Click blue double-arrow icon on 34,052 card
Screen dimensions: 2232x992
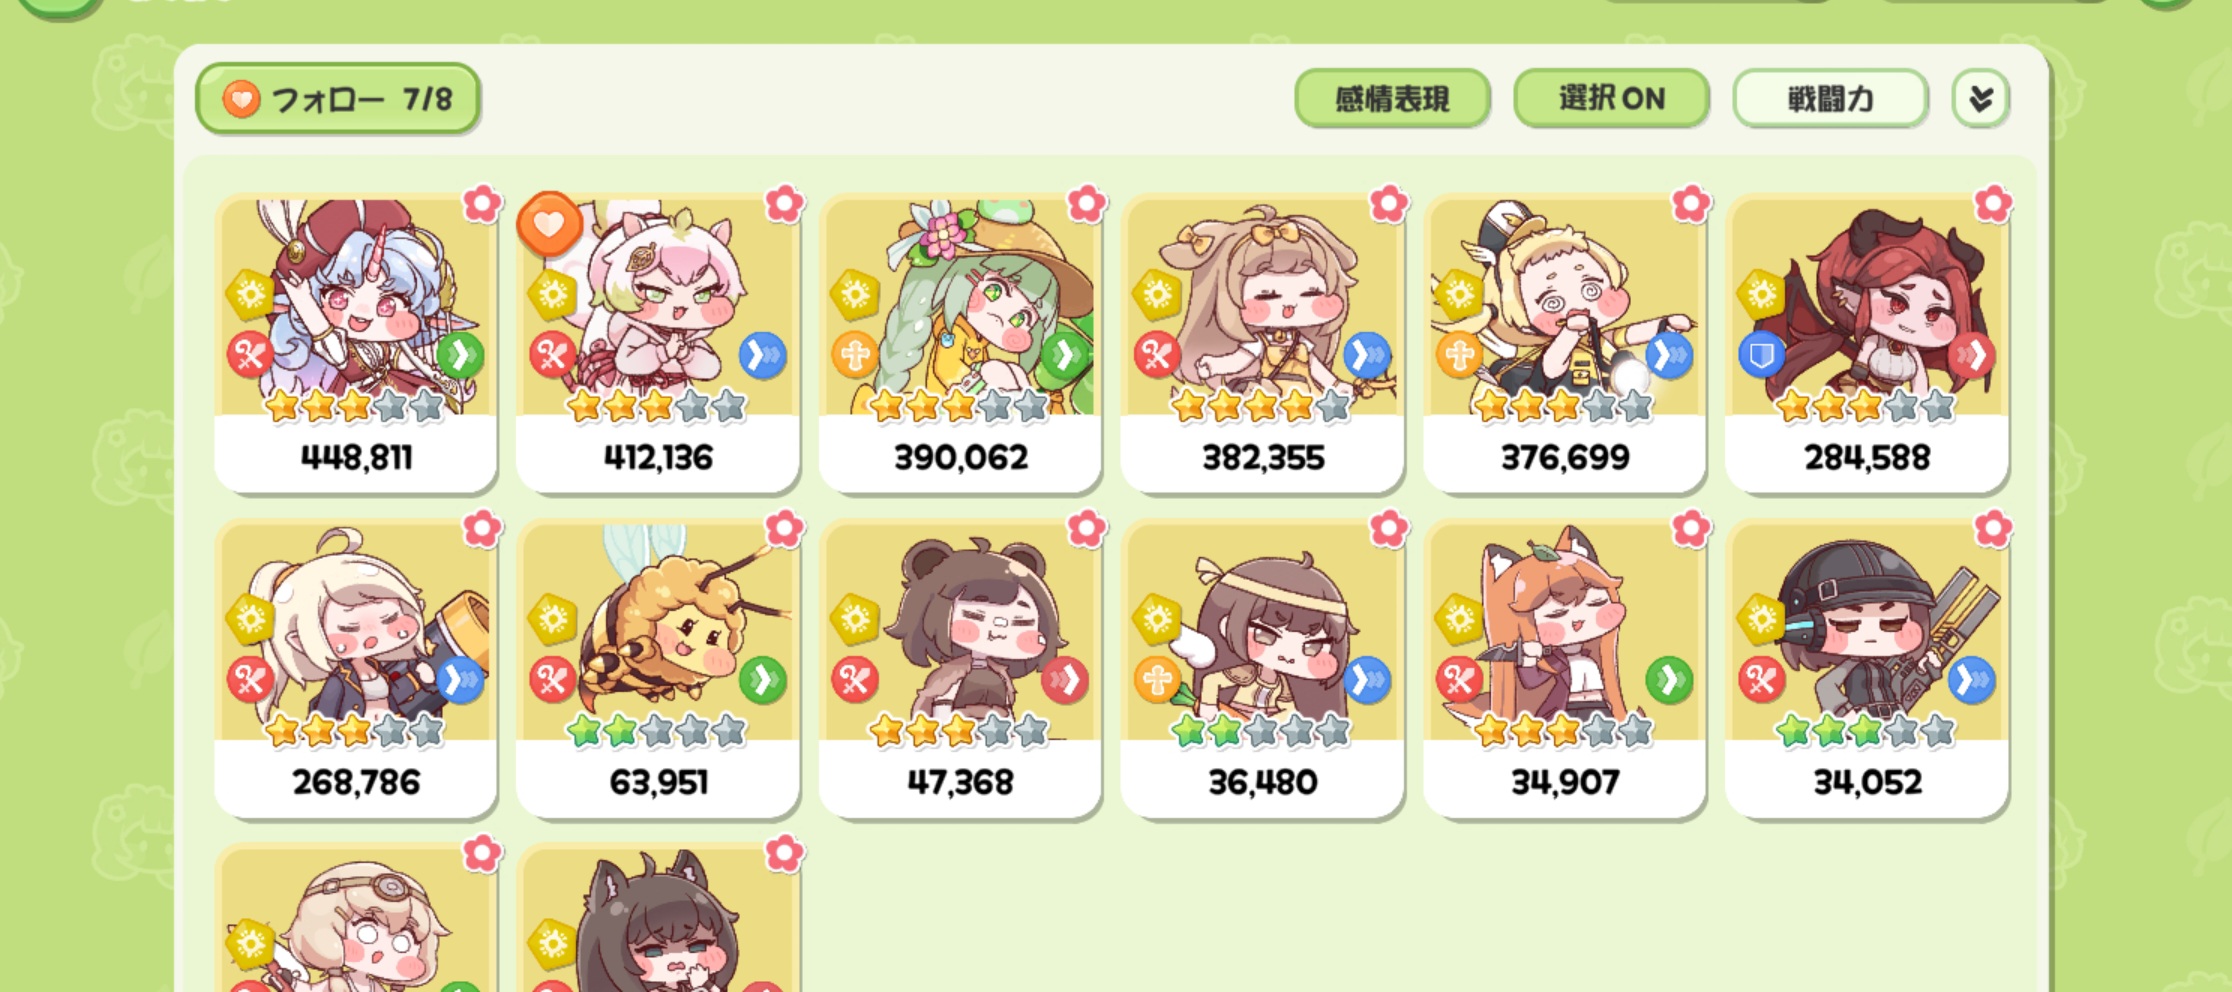1972,680
